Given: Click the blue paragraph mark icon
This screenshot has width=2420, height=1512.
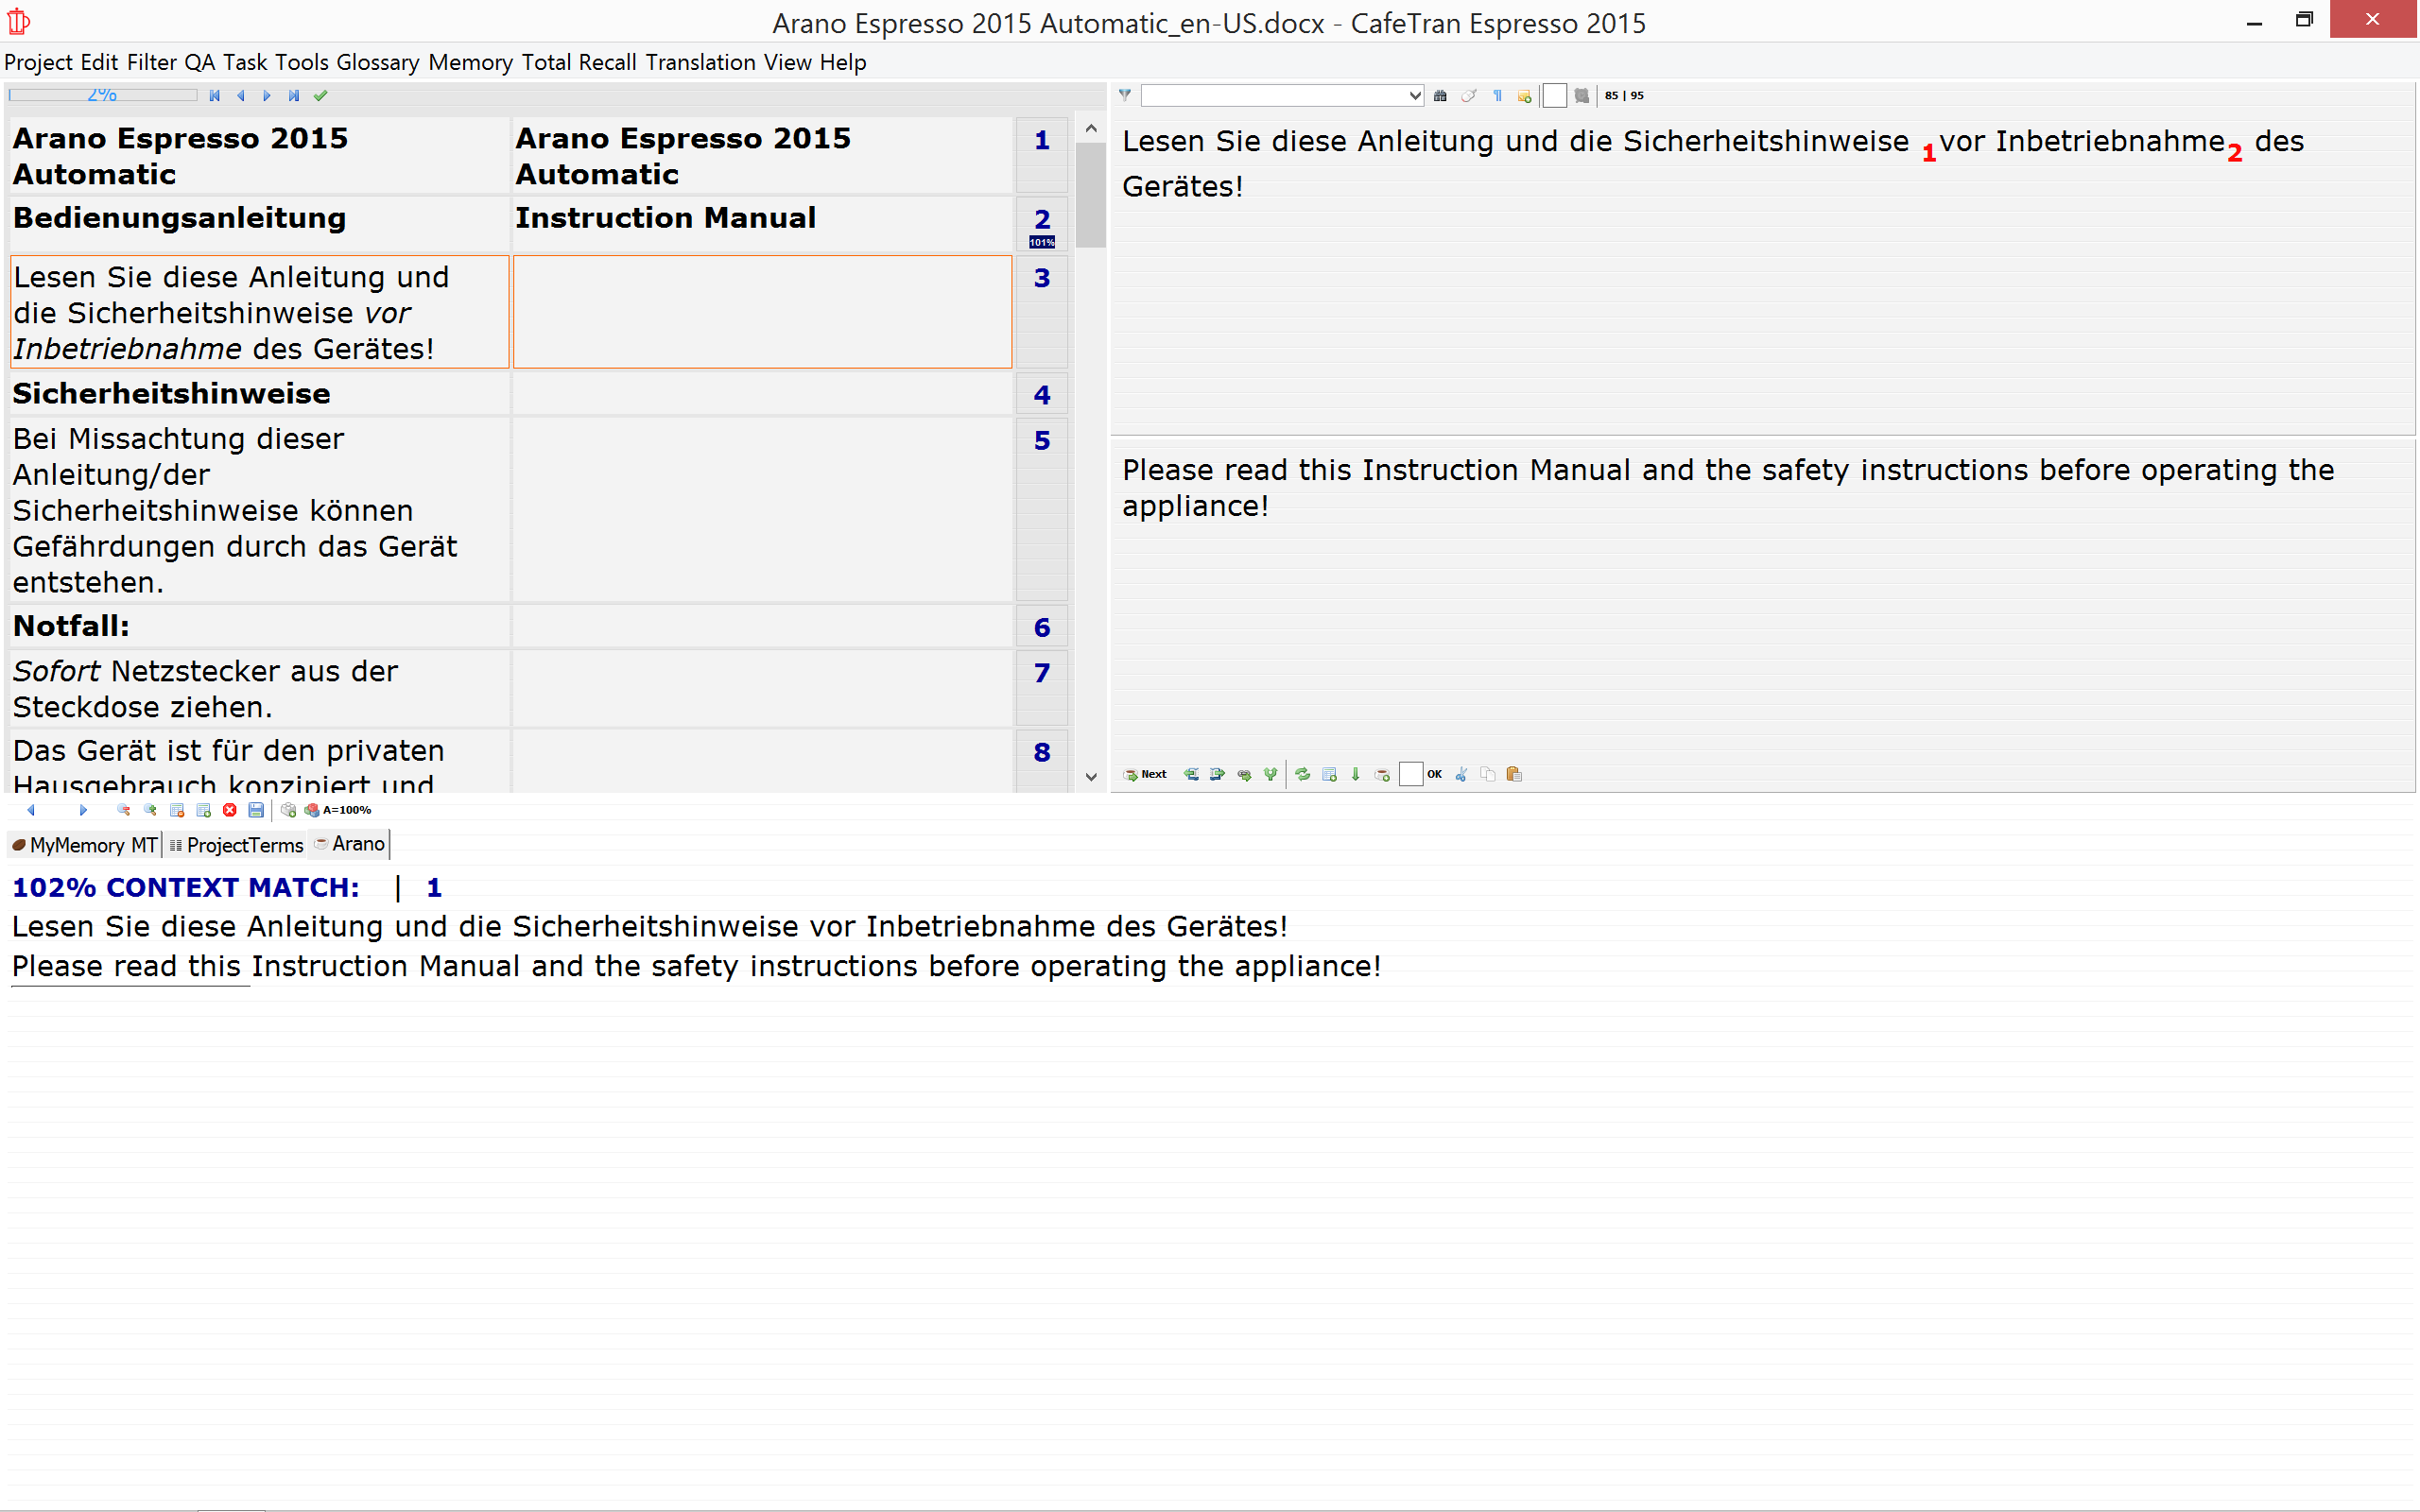Looking at the screenshot, I should (x=1497, y=96).
